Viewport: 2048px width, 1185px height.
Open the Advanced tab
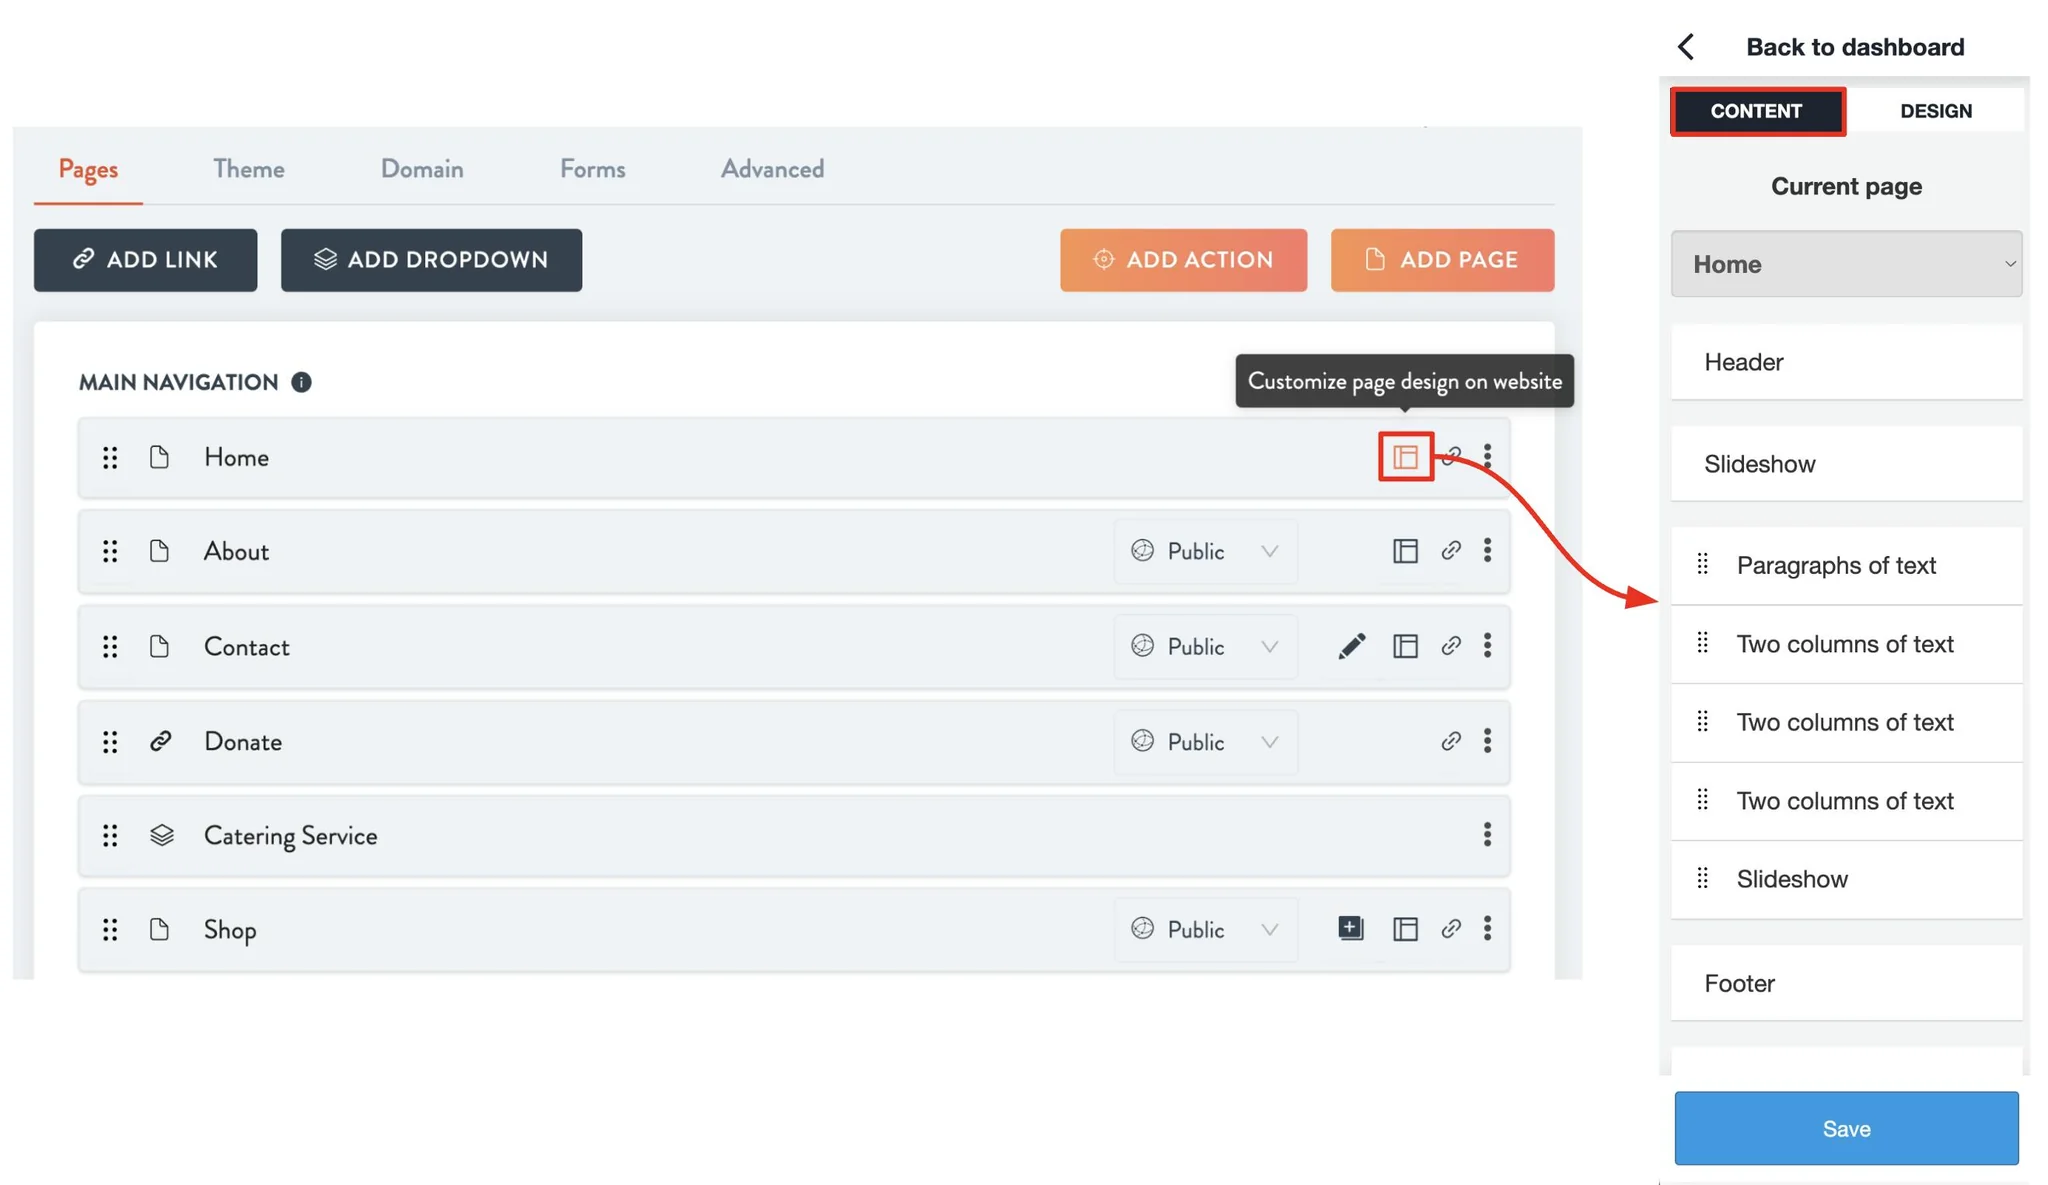pos(772,169)
